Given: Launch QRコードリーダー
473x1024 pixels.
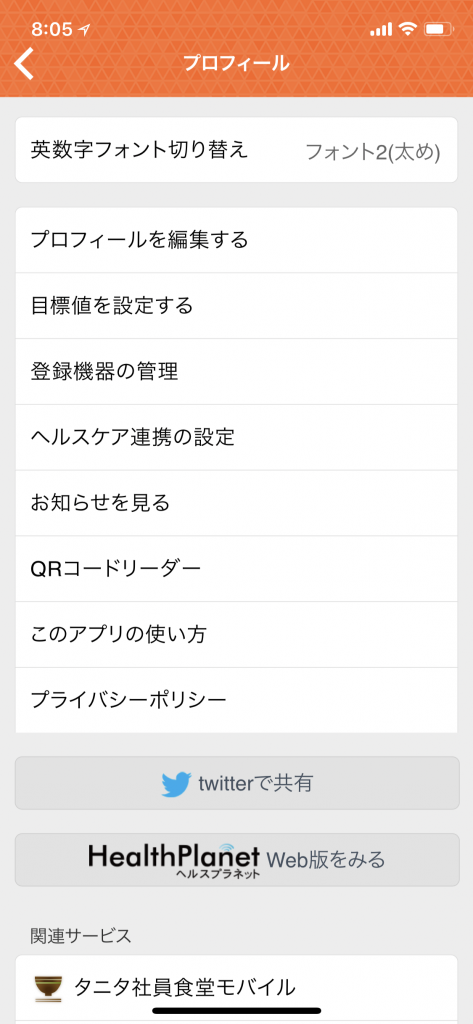Looking at the screenshot, I should [x=236, y=569].
